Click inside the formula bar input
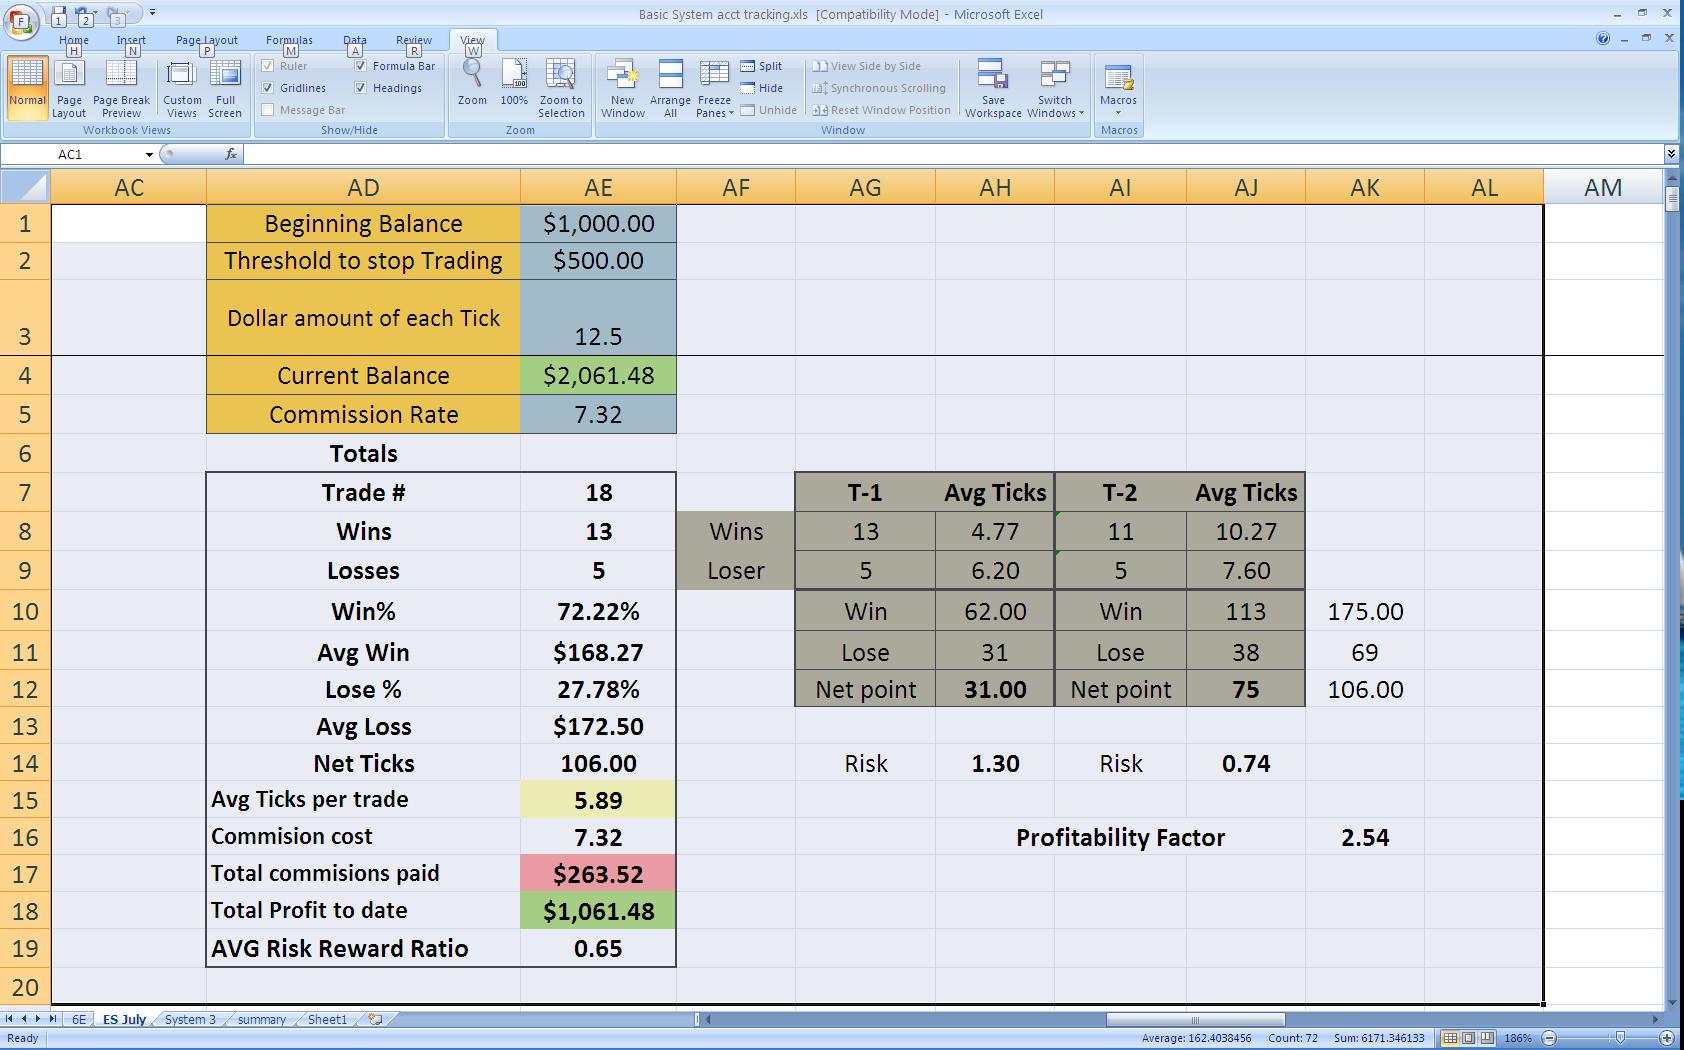This screenshot has width=1684, height=1050. pyautogui.click(x=953, y=154)
